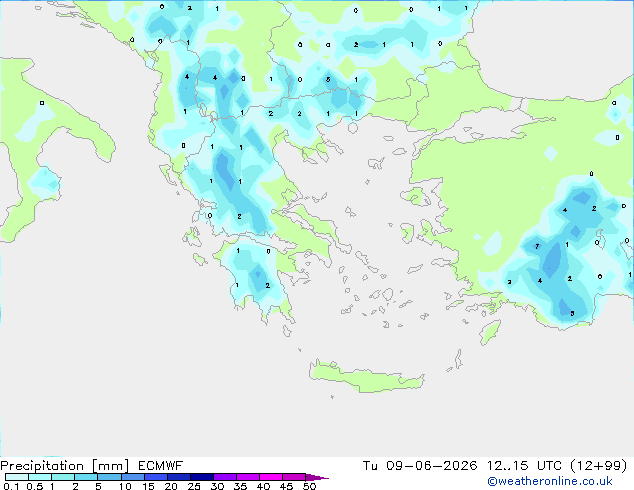Click the '12..15 UTC' time text
The image size is (634, 490).
pyautogui.click(x=524, y=466)
